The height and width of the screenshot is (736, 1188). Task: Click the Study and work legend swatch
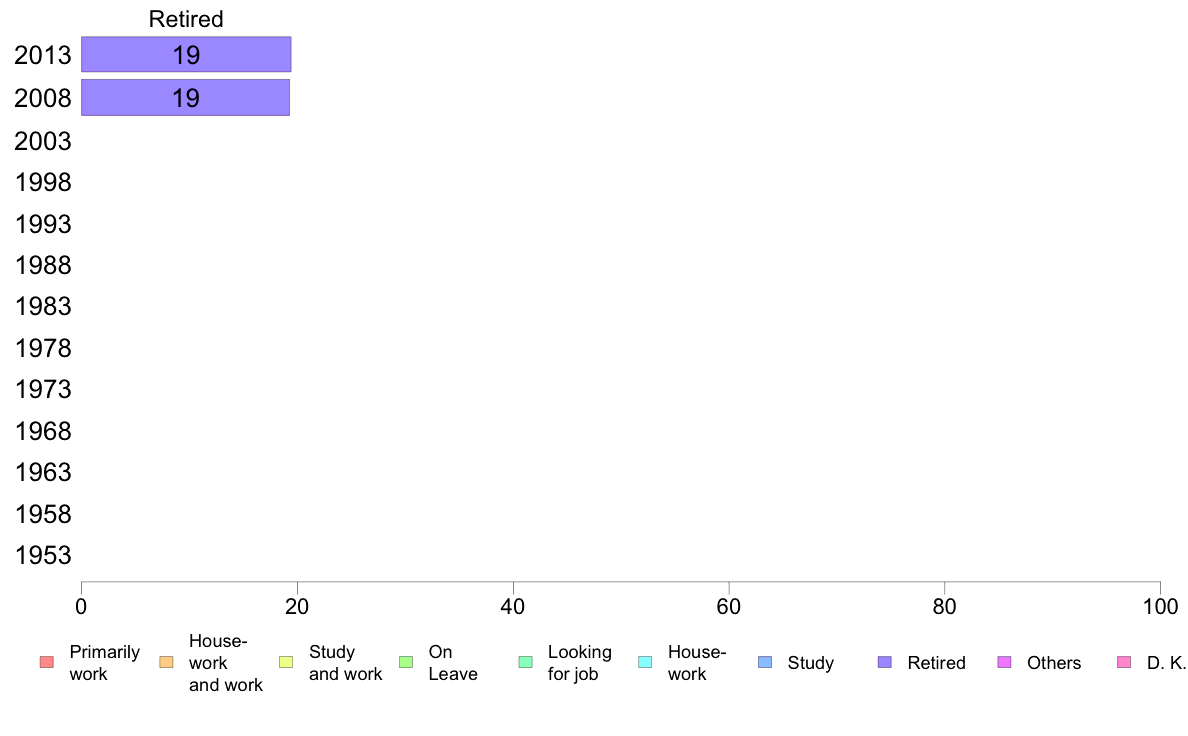(286, 662)
